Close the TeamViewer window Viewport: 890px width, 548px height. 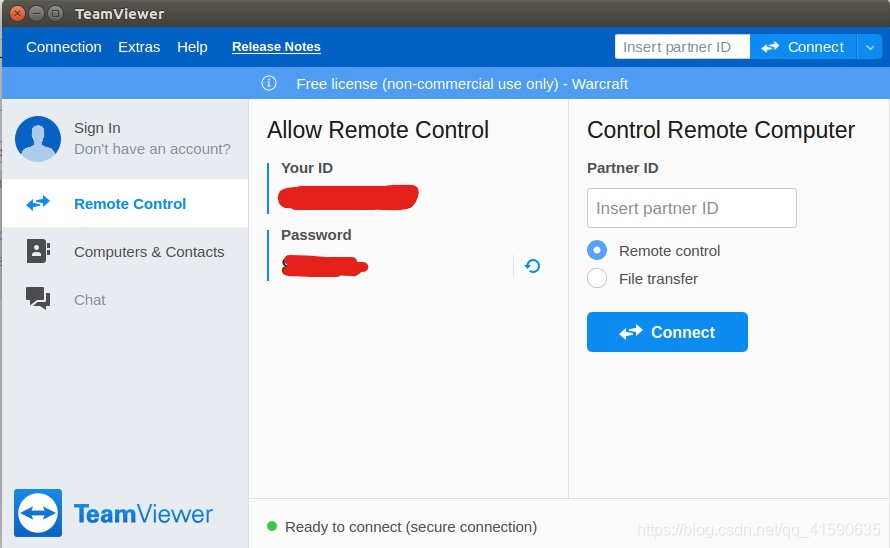point(18,13)
